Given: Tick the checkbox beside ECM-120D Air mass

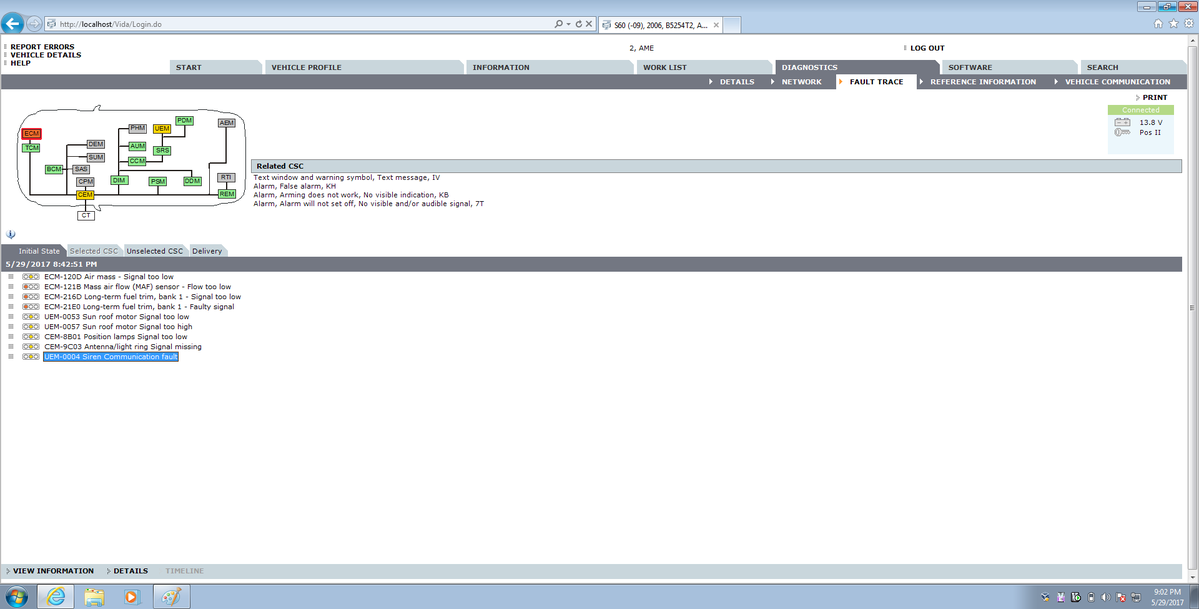Looking at the screenshot, I should 11,277.
